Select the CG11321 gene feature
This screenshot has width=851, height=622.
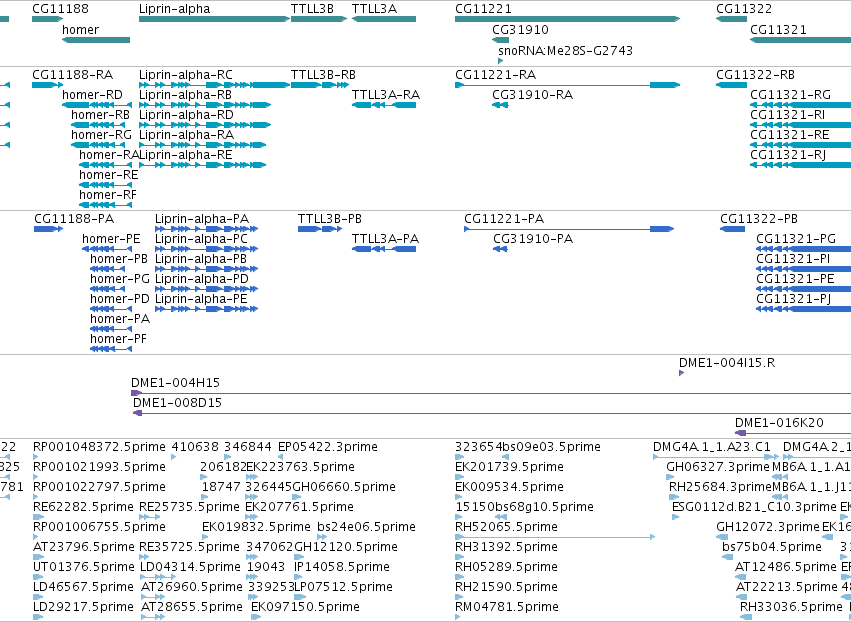pyautogui.click(x=801, y=40)
